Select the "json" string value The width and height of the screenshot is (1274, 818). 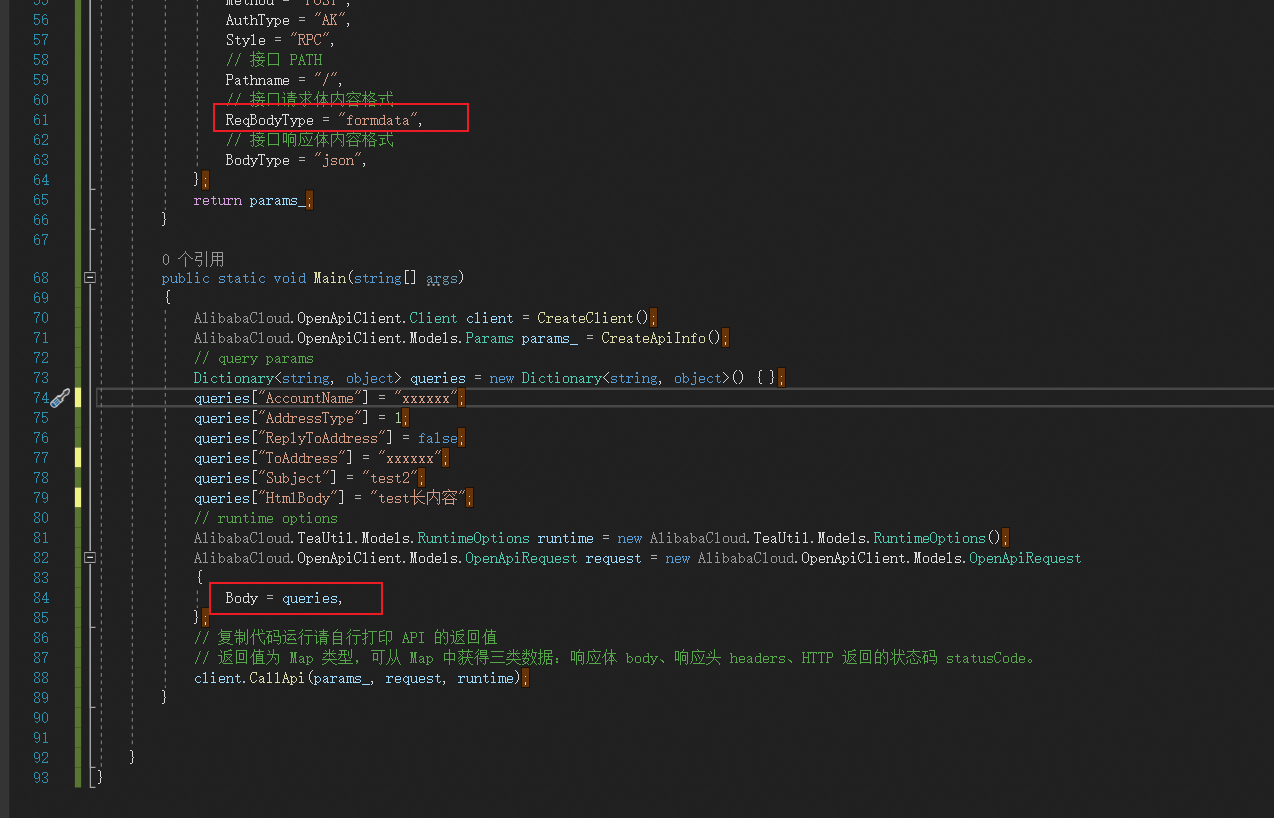pyautogui.click(x=338, y=160)
